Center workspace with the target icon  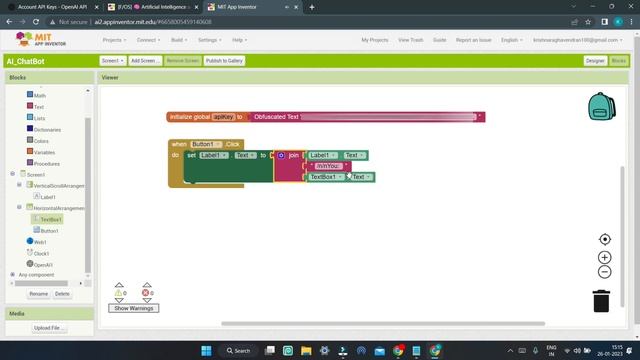[604, 239]
